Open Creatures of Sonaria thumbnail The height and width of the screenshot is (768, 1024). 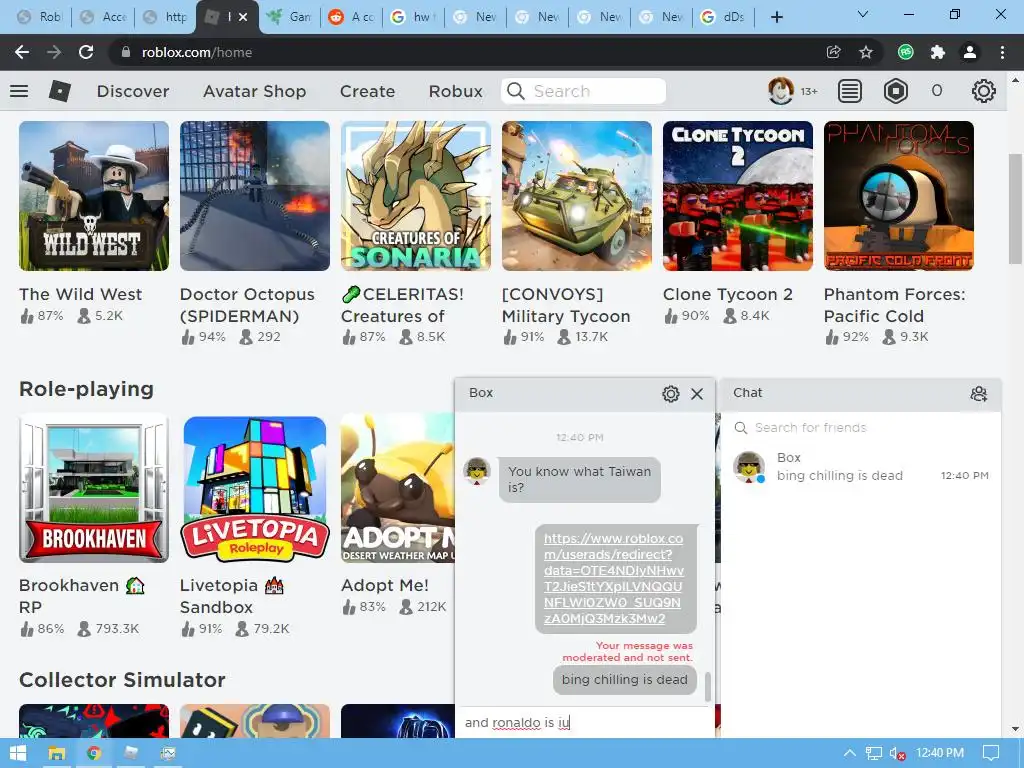click(416, 196)
